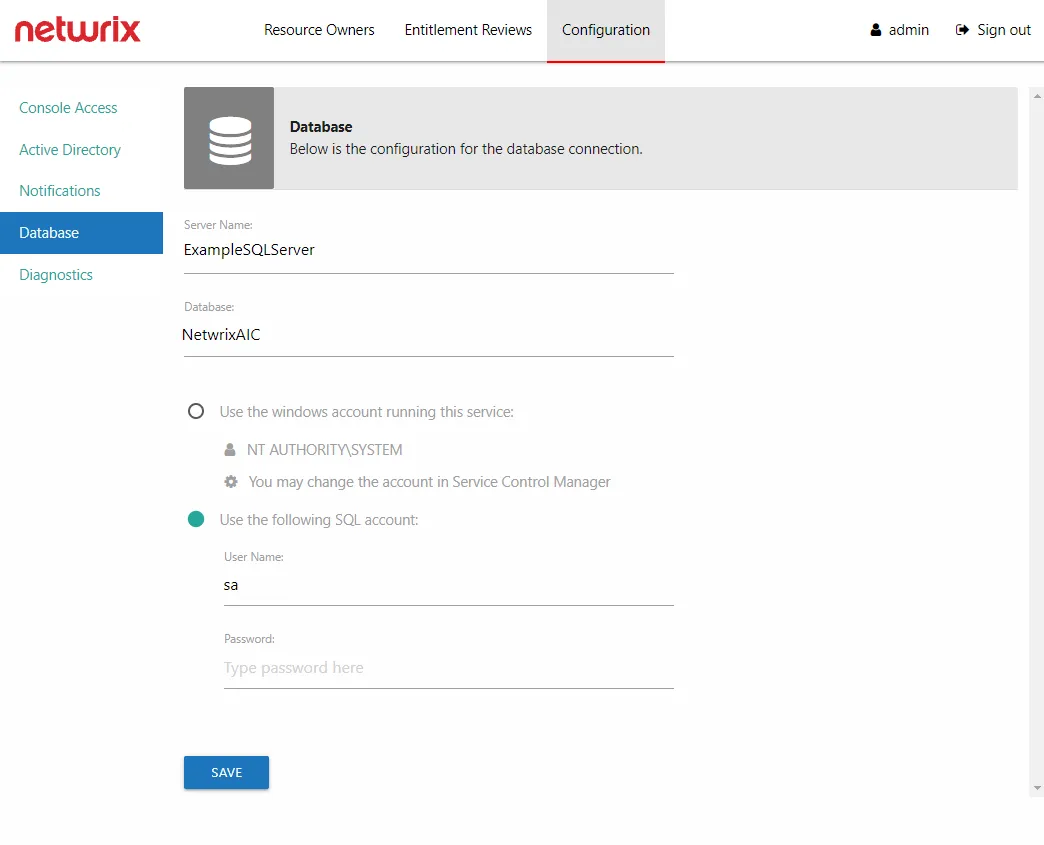Go to Console Access settings

(68, 108)
